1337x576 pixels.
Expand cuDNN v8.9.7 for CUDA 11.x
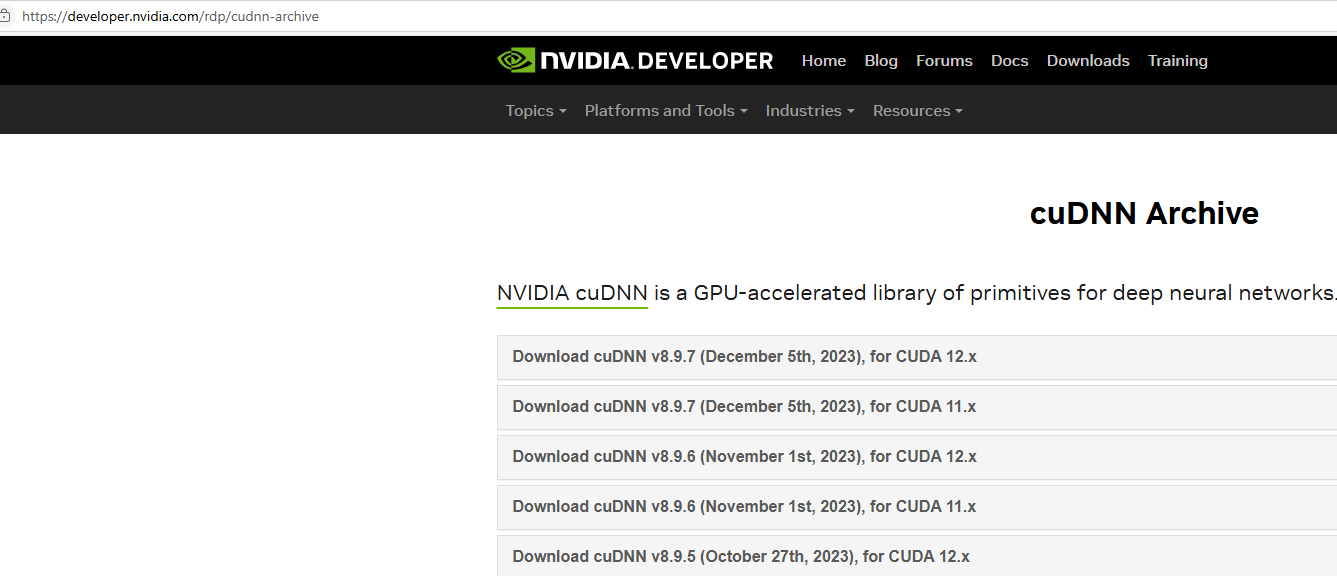(x=917, y=407)
